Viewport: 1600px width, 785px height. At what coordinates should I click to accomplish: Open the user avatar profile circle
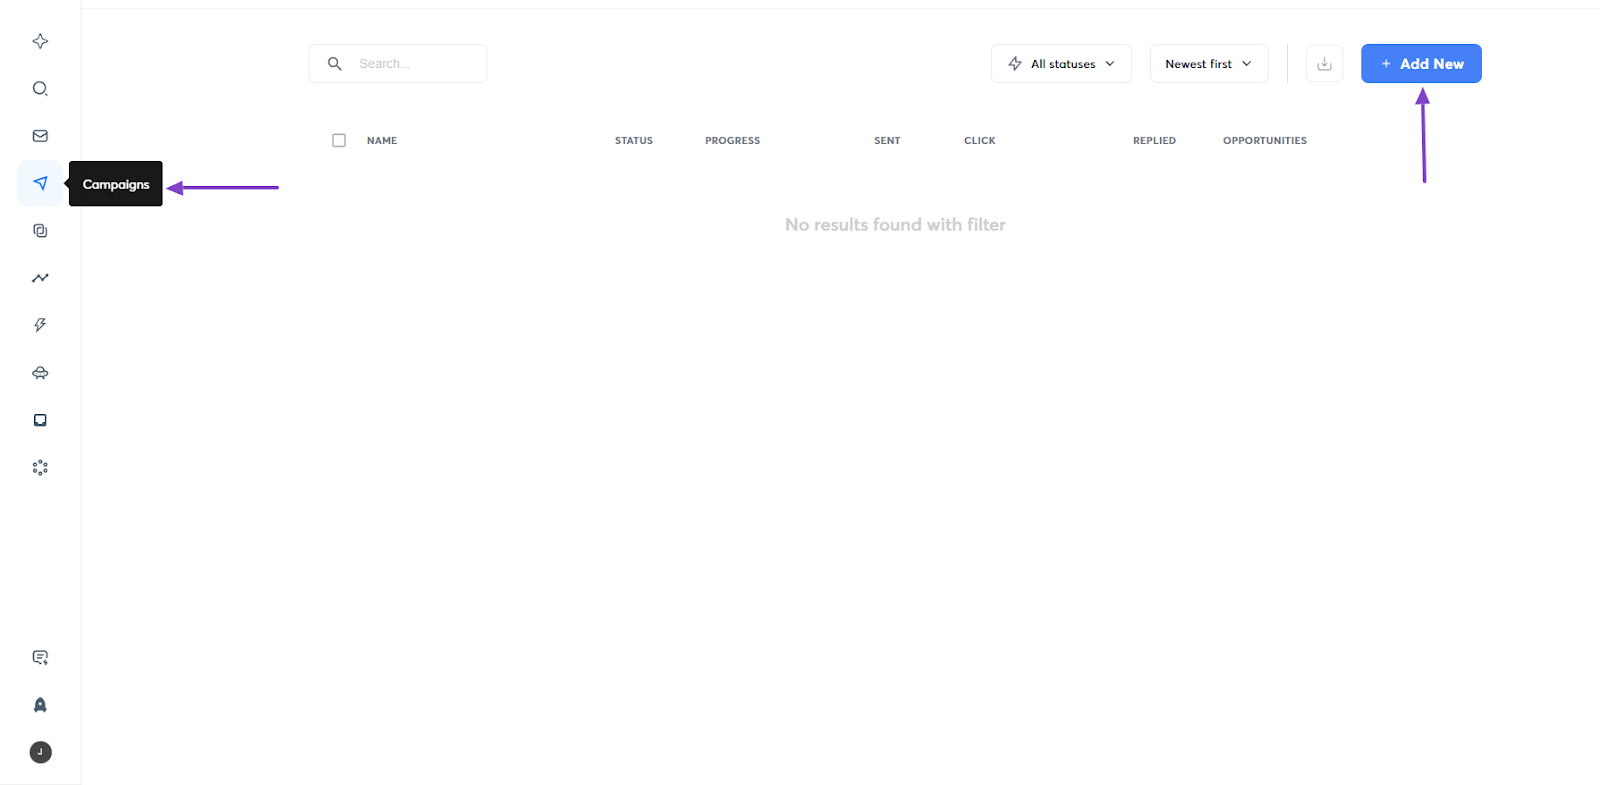point(40,752)
